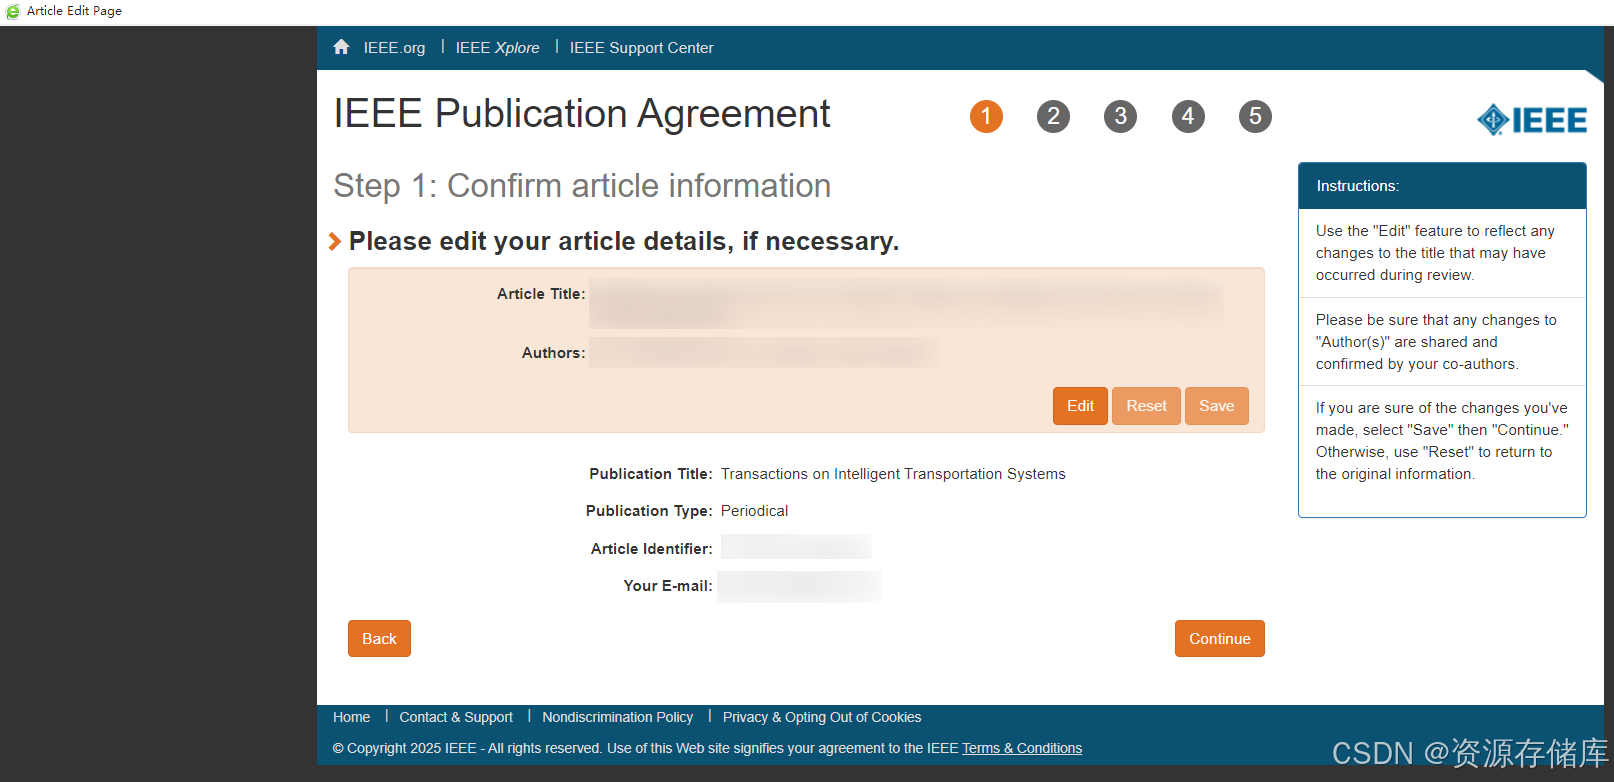
Task: Go to IEEE Xplore
Action: pos(497,48)
